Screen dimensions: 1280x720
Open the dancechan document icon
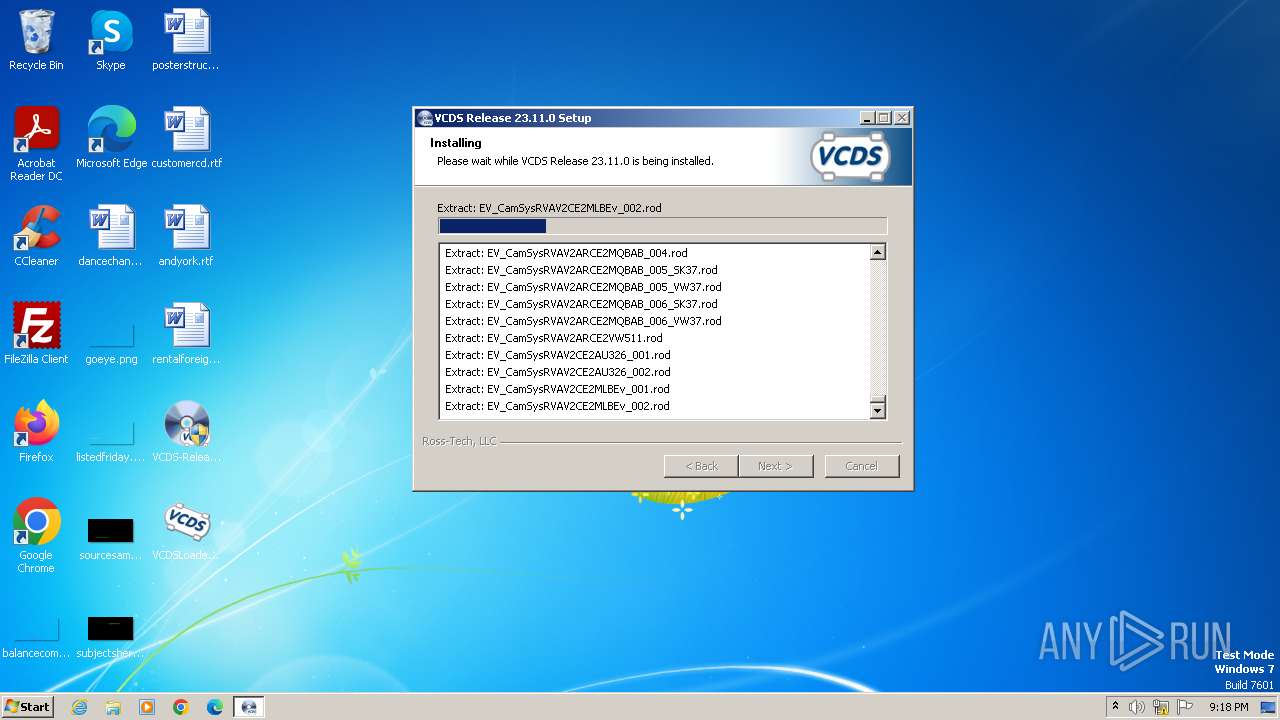click(x=110, y=236)
